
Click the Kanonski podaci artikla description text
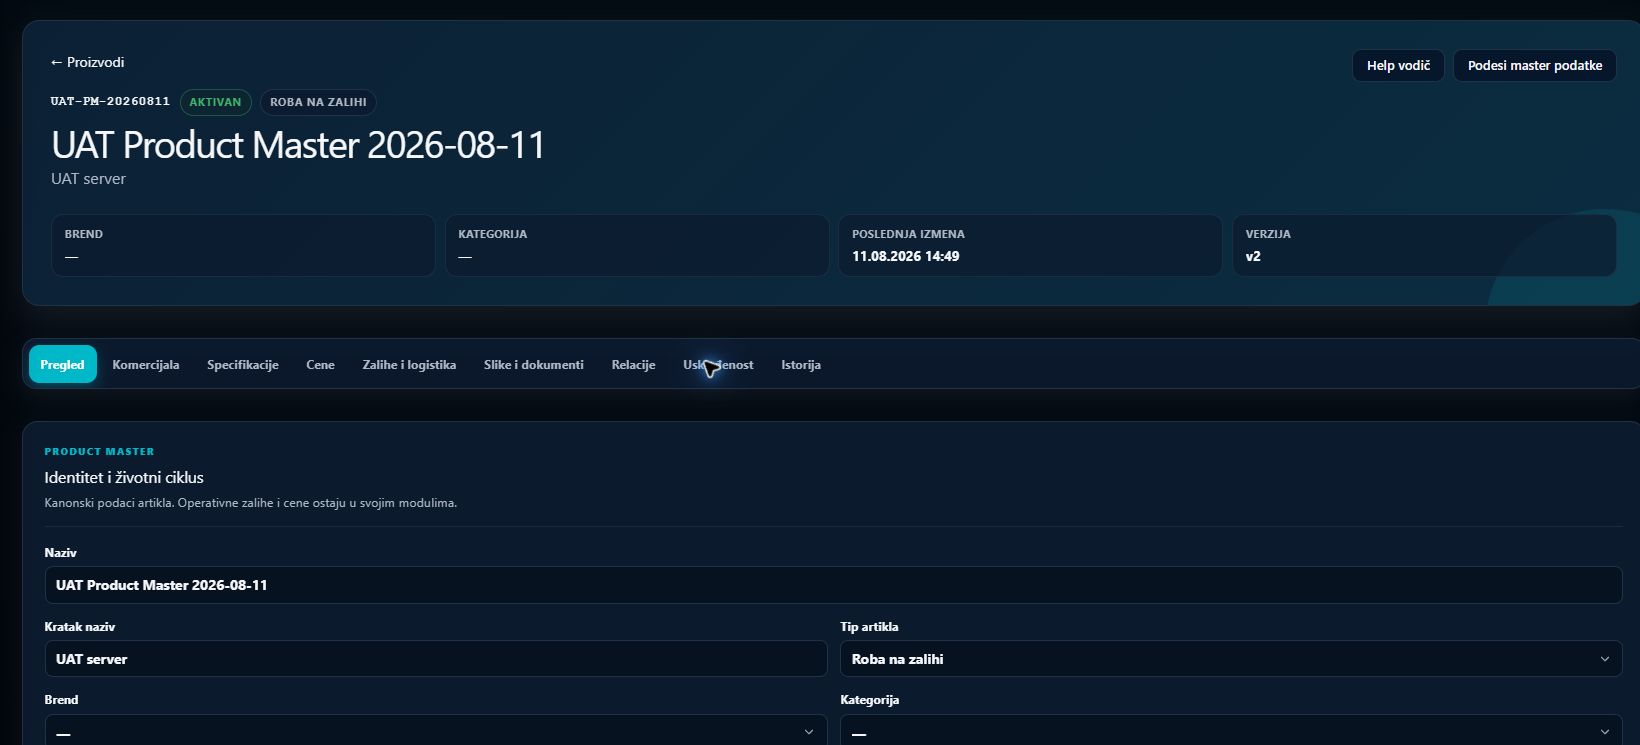251,503
